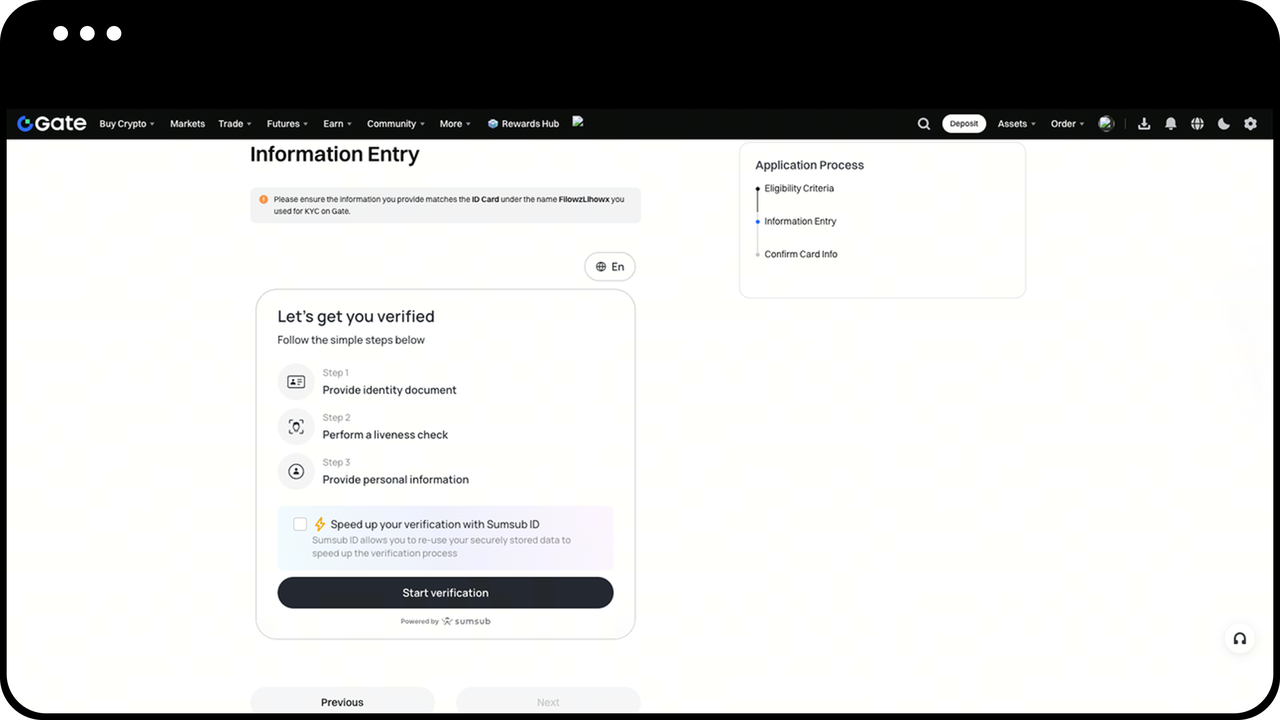1280x720 pixels.
Task: Click the globe language icon in navbar
Action: tap(1197, 124)
